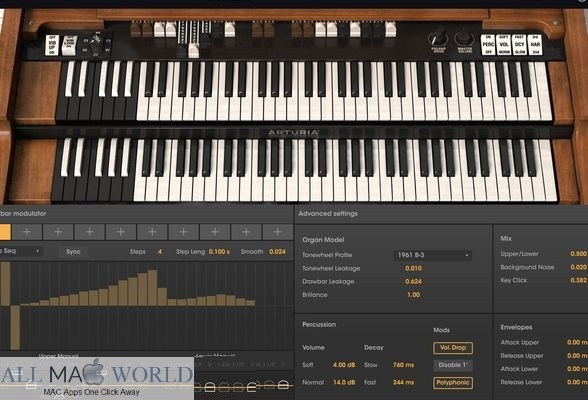Click the Step Leng value 0.100 s
588x400 pixels.
[219, 252]
